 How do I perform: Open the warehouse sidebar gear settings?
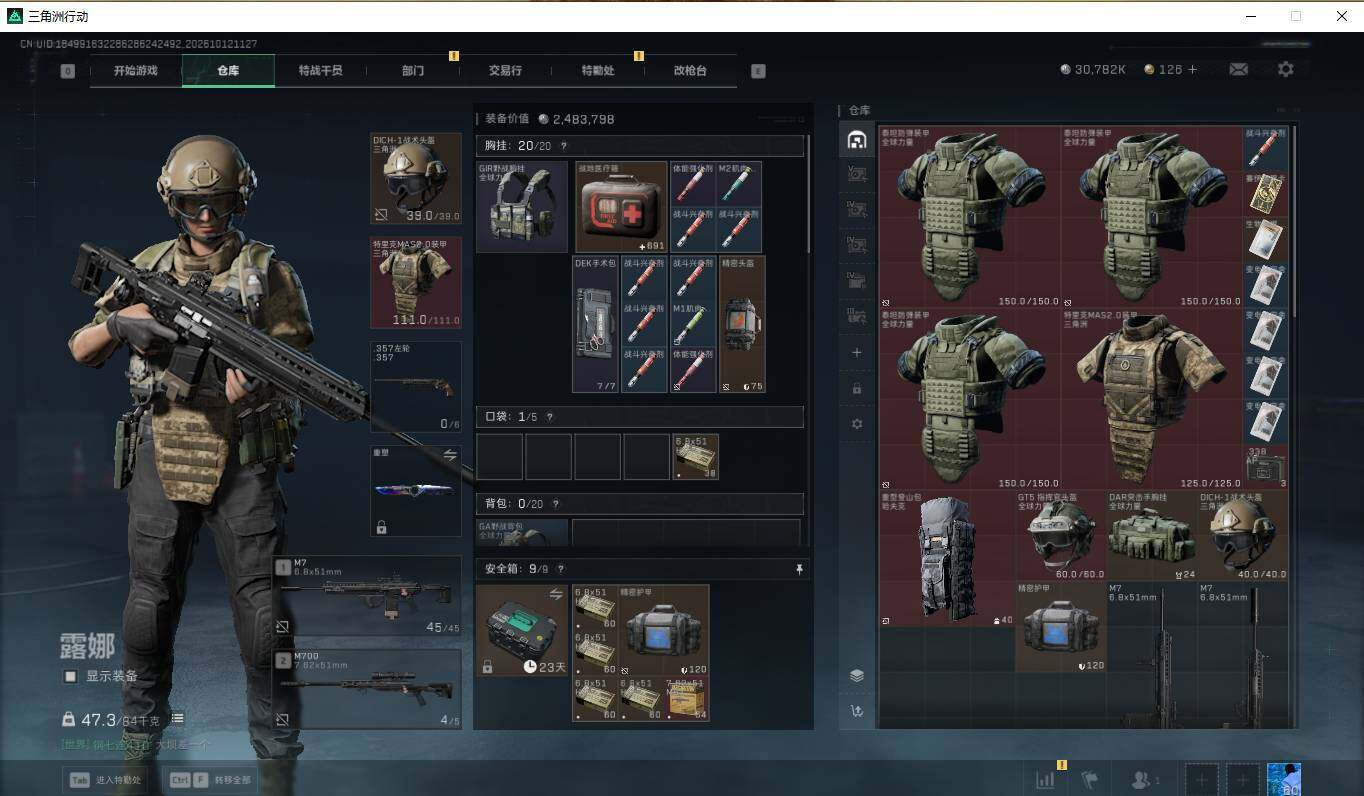(x=857, y=424)
